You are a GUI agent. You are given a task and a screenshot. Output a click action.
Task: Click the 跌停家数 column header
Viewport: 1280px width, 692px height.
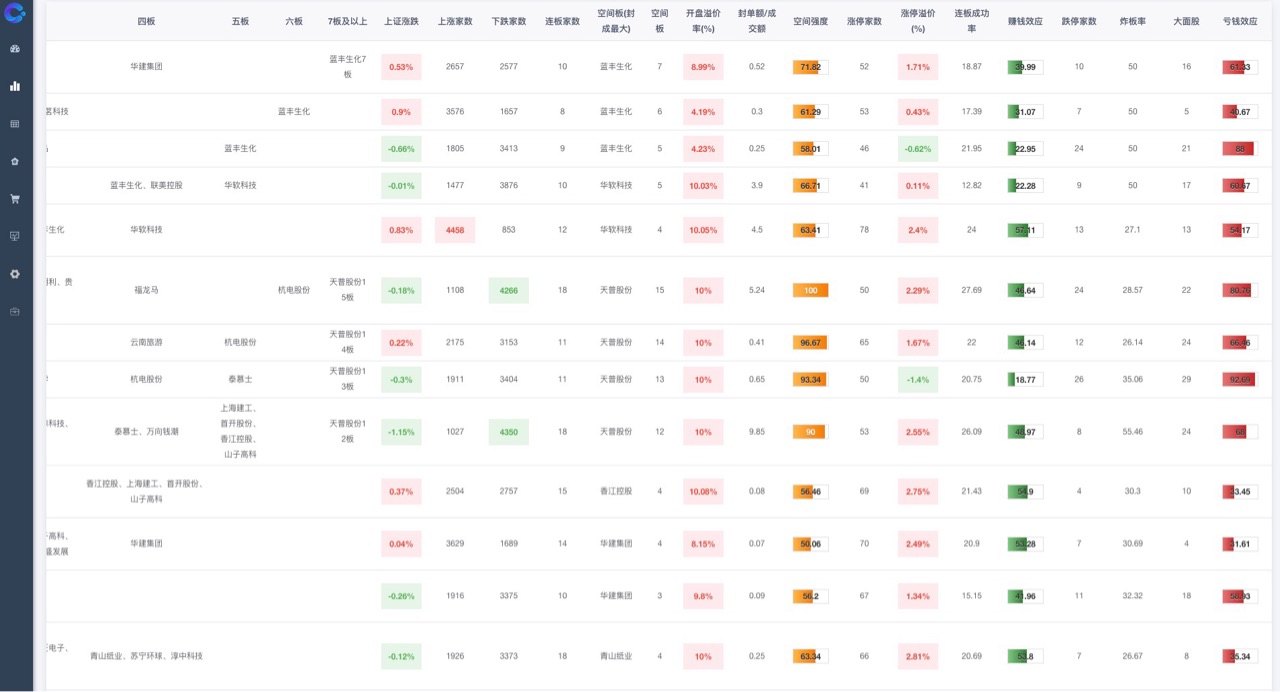click(1079, 21)
